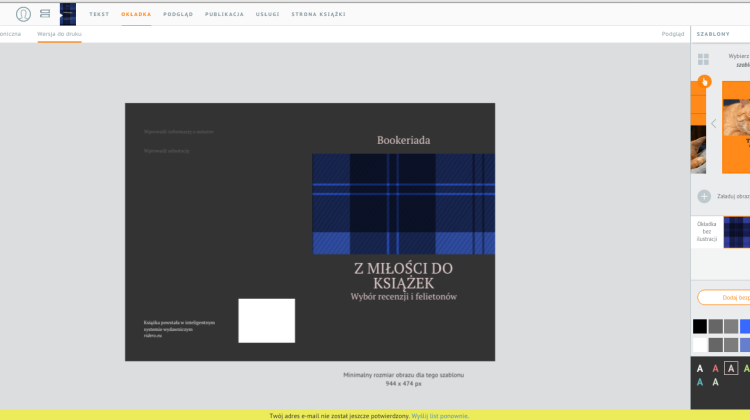Click the plus icon to load image
The height and width of the screenshot is (420, 750).
704,196
